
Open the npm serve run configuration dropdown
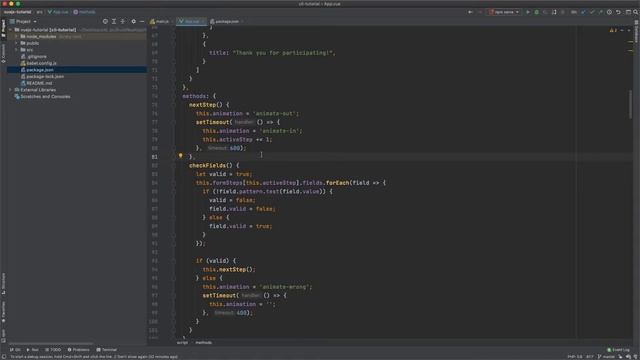pyautogui.click(x=504, y=12)
